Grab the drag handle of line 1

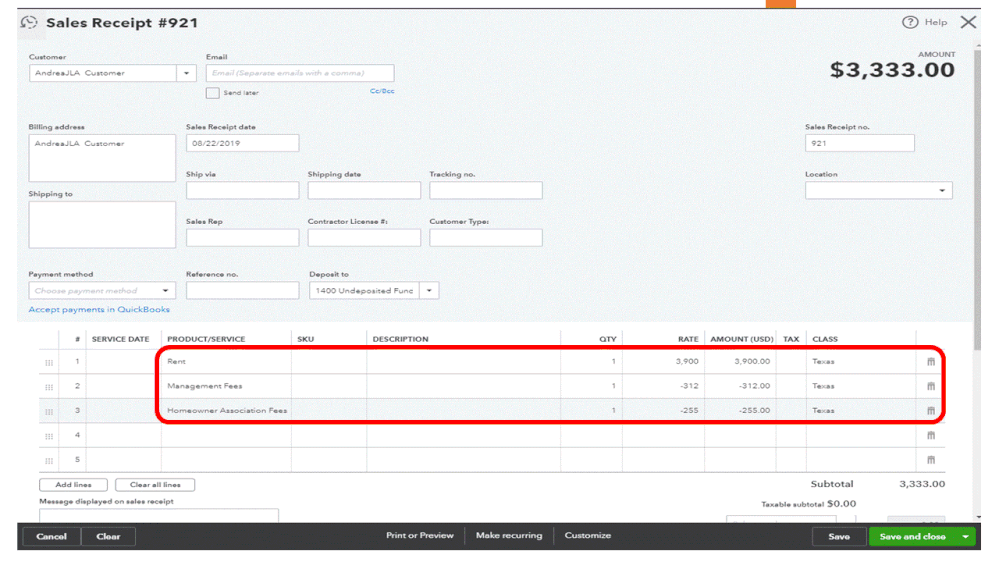49,363
